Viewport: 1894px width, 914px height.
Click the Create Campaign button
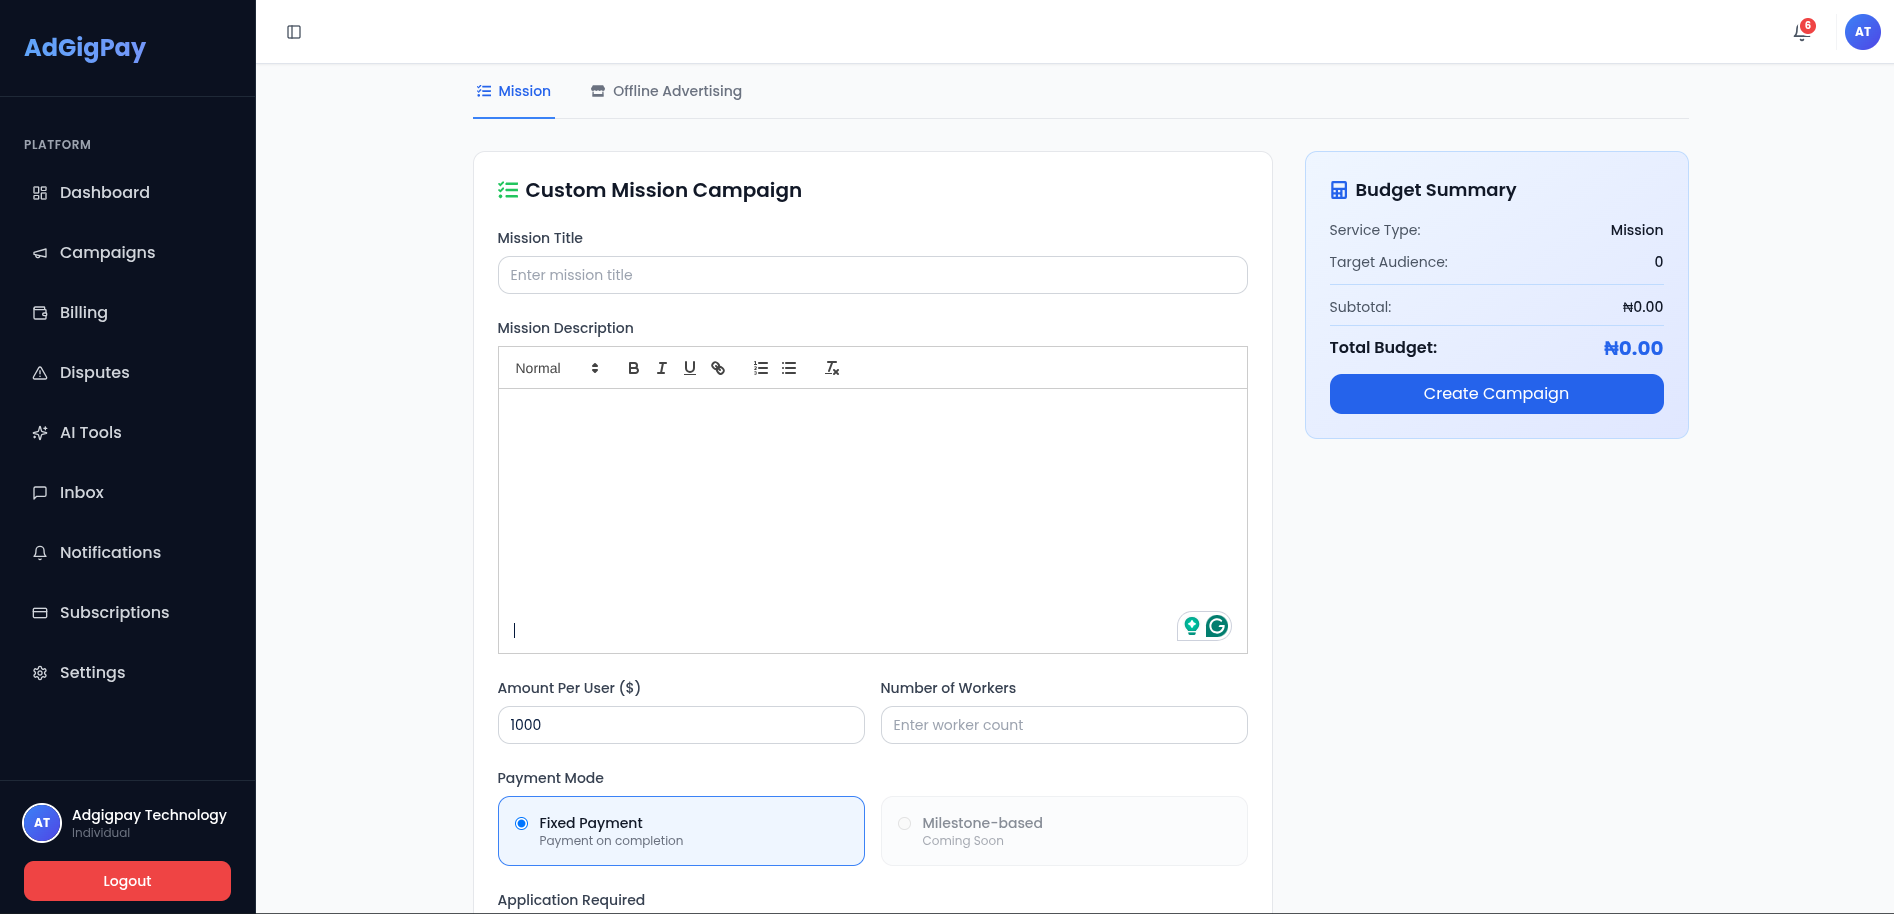click(1496, 394)
